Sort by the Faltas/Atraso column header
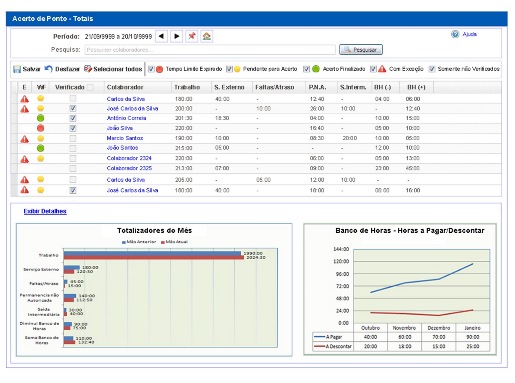Viewport: 515px width, 383px height. (x=275, y=87)
